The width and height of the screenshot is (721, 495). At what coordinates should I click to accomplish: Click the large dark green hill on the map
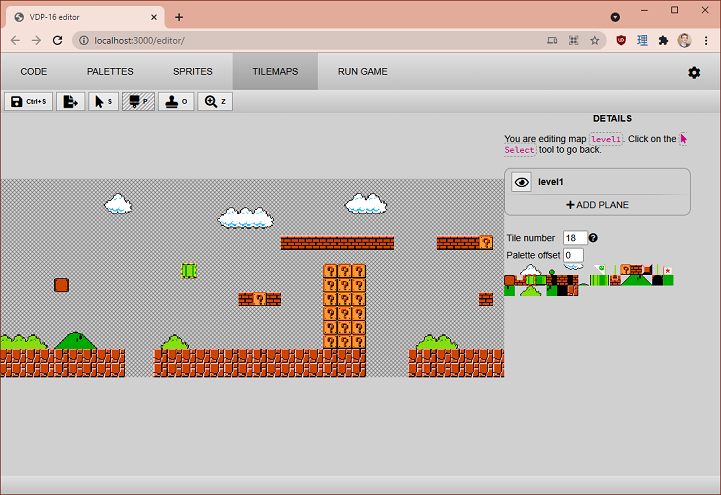pyautogui.click(x=76, y=341)
